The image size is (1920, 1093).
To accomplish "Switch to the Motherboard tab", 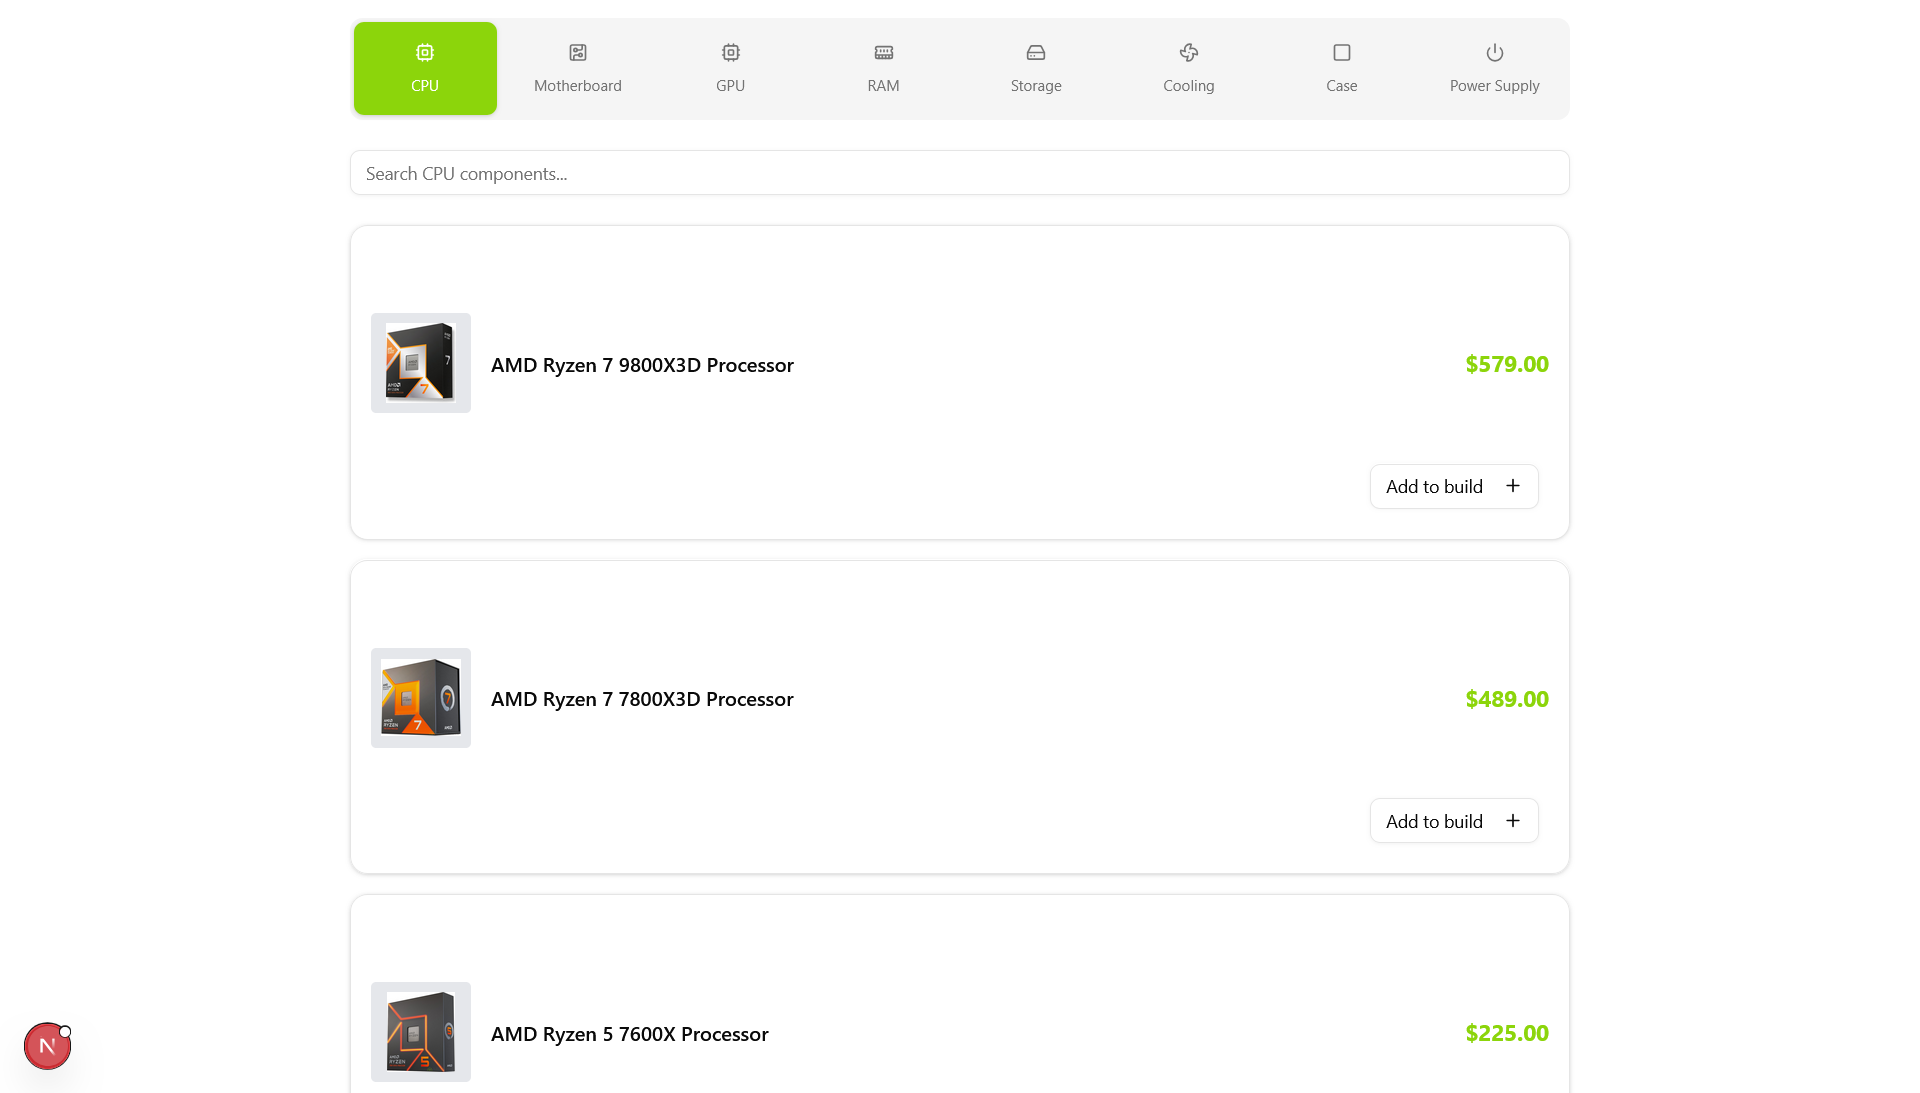I will [x=577, y=68].
